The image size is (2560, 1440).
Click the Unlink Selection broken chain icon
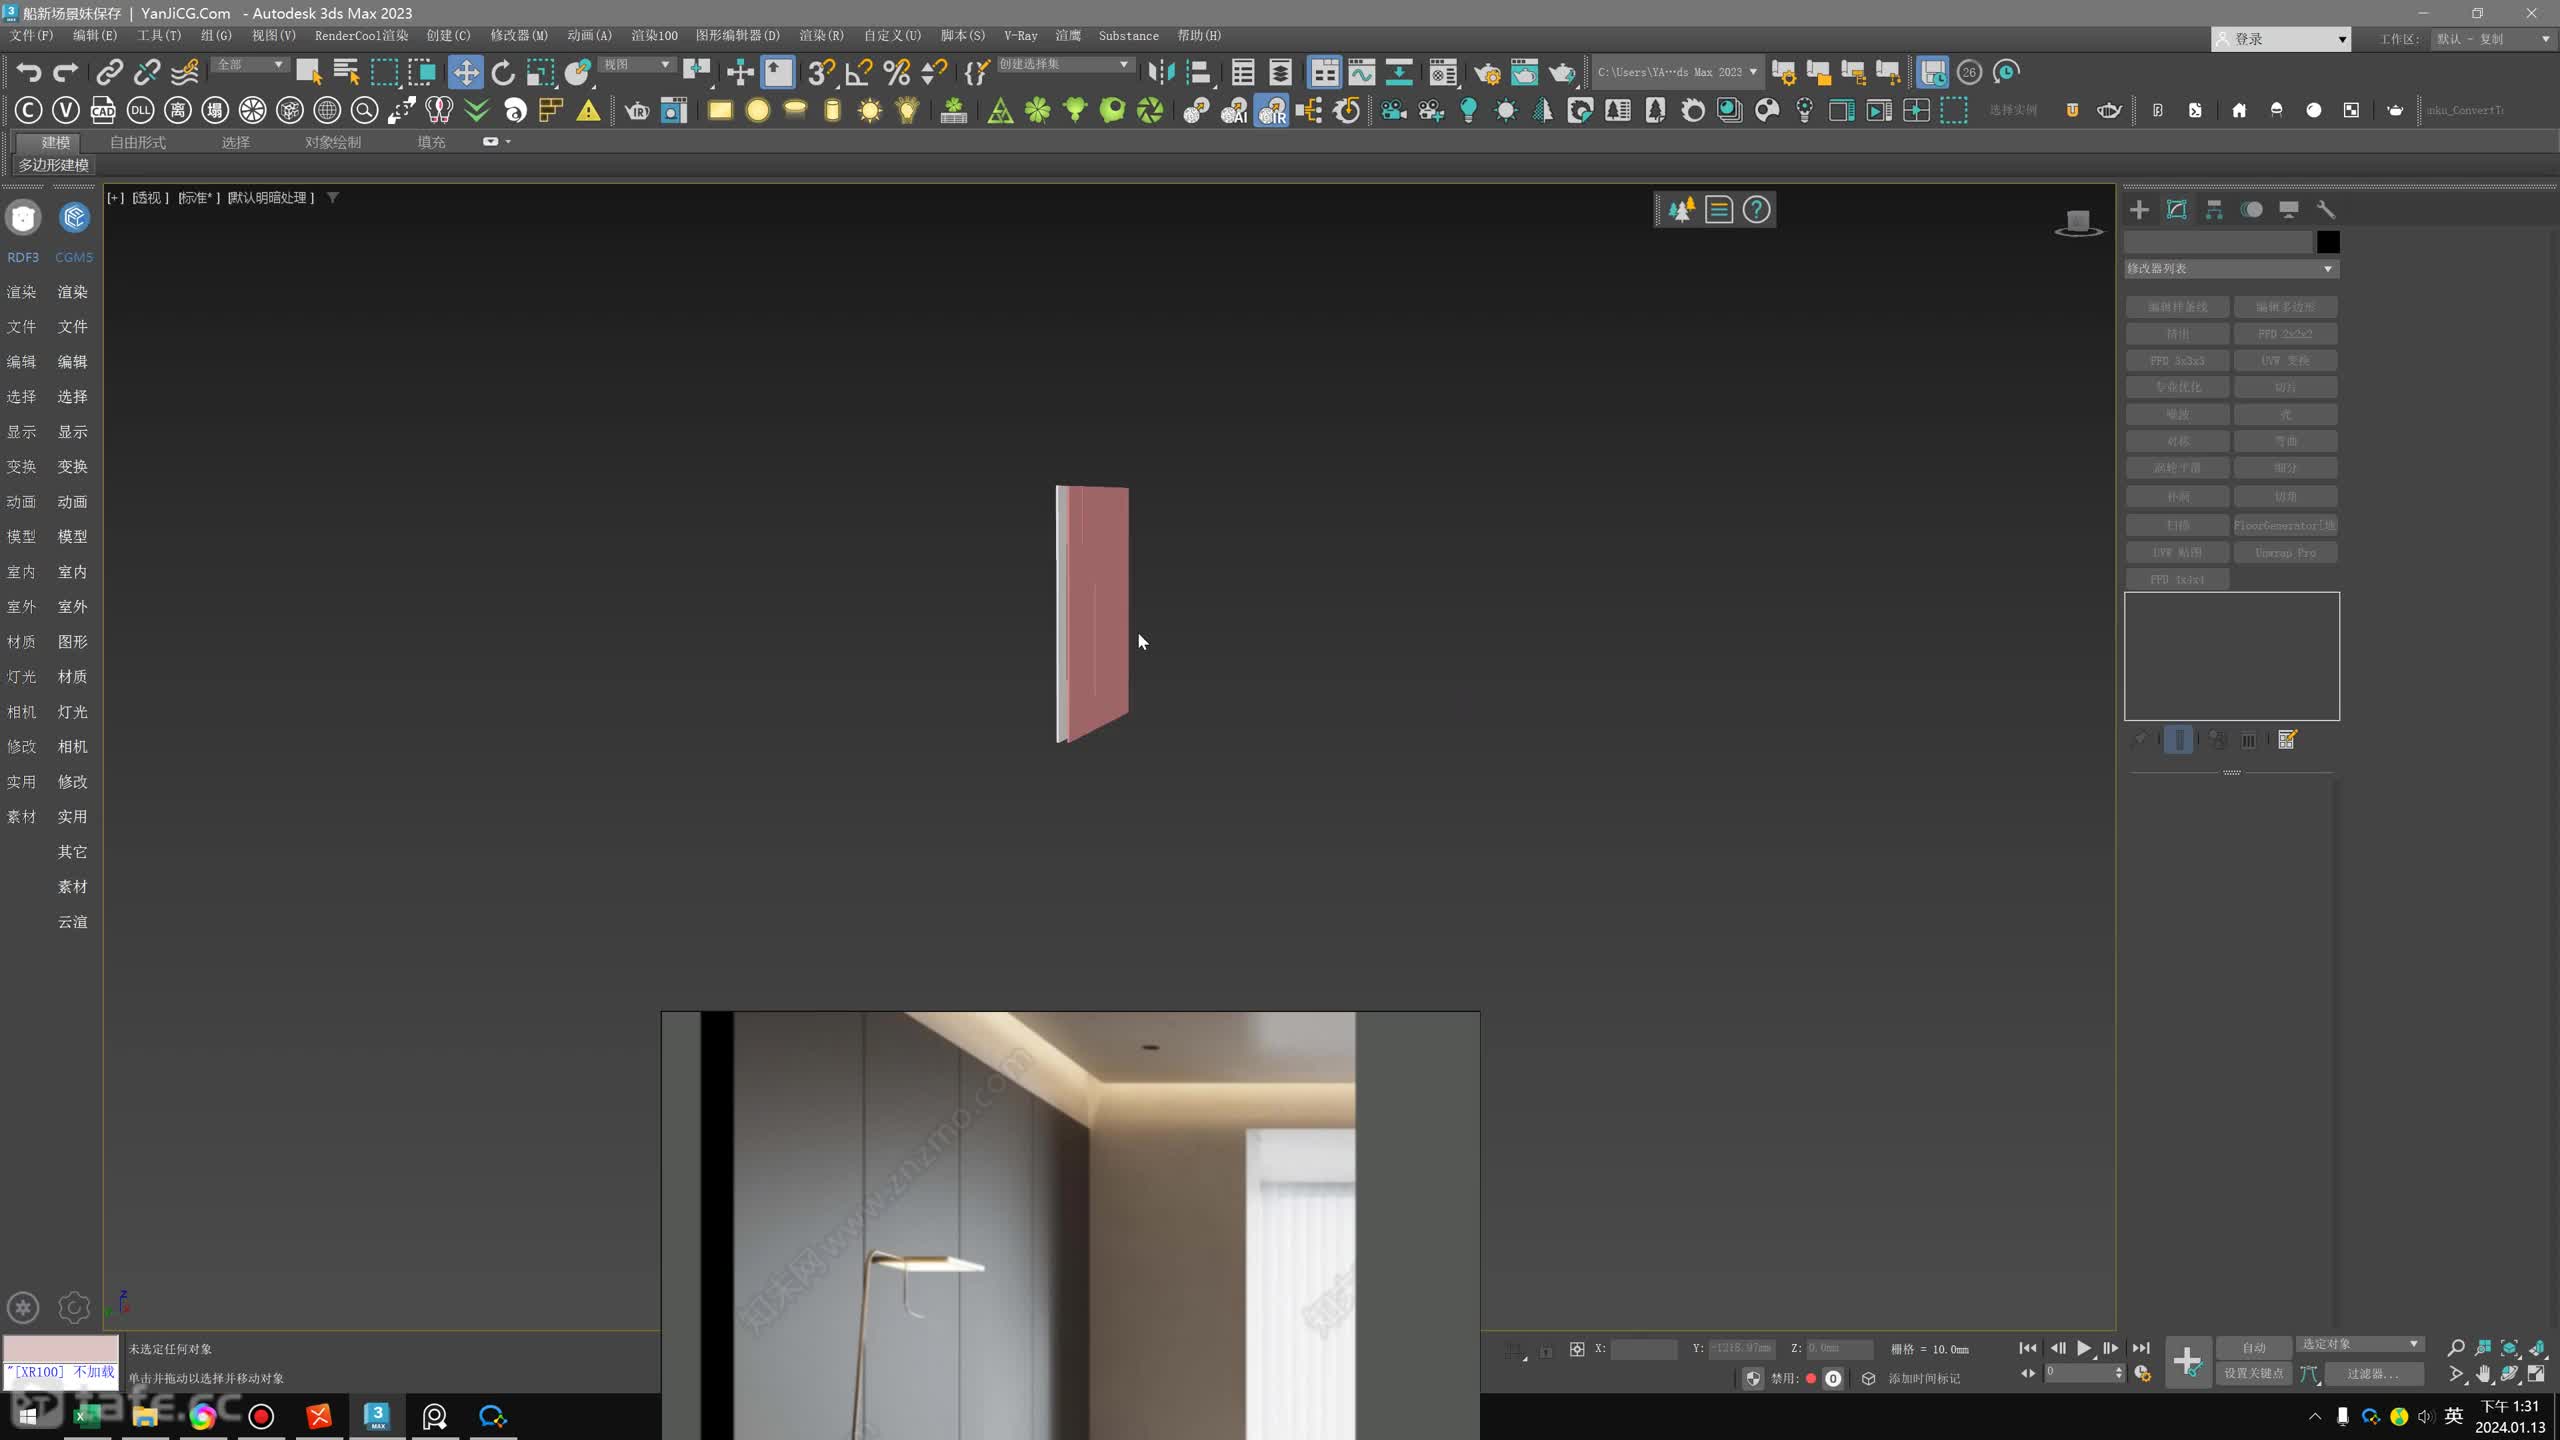click(147, 72)
